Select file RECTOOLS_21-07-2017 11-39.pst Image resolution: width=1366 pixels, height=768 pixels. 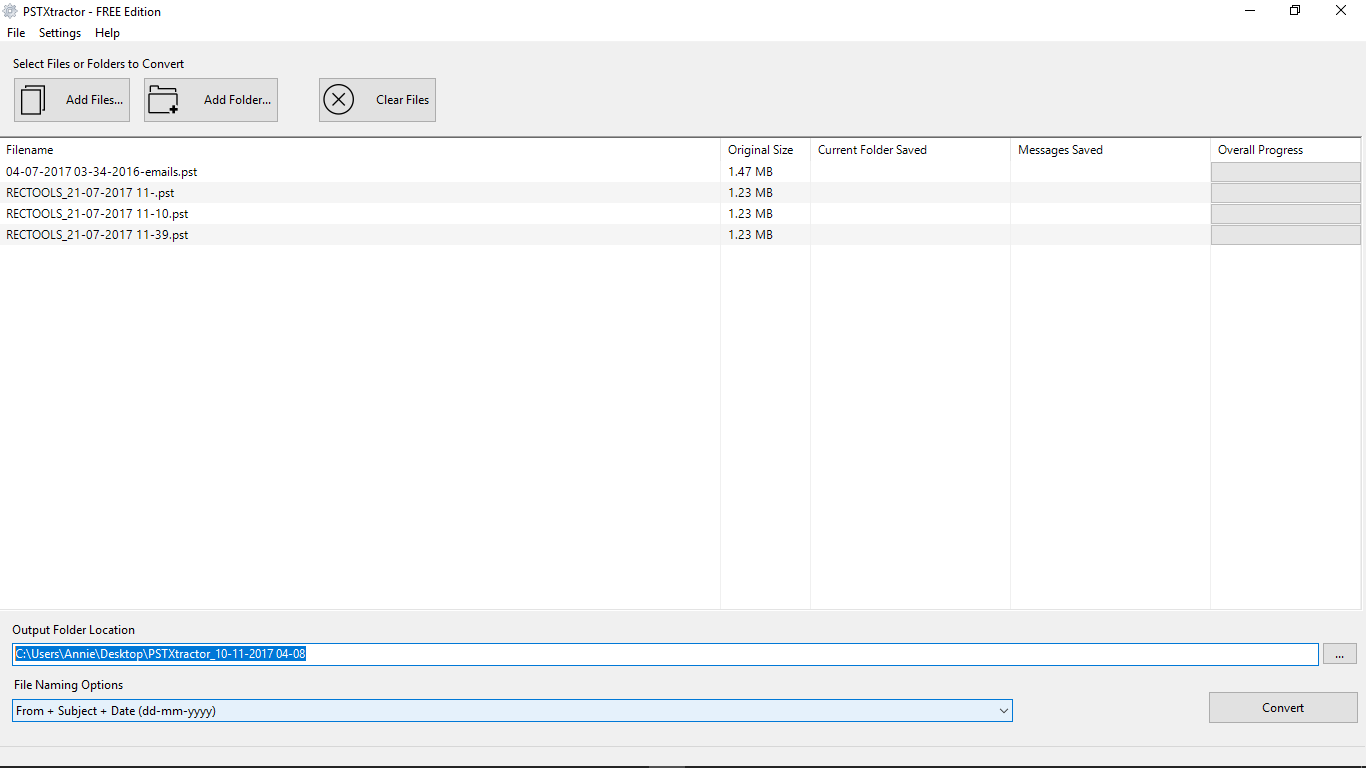(x=97, y=235)
